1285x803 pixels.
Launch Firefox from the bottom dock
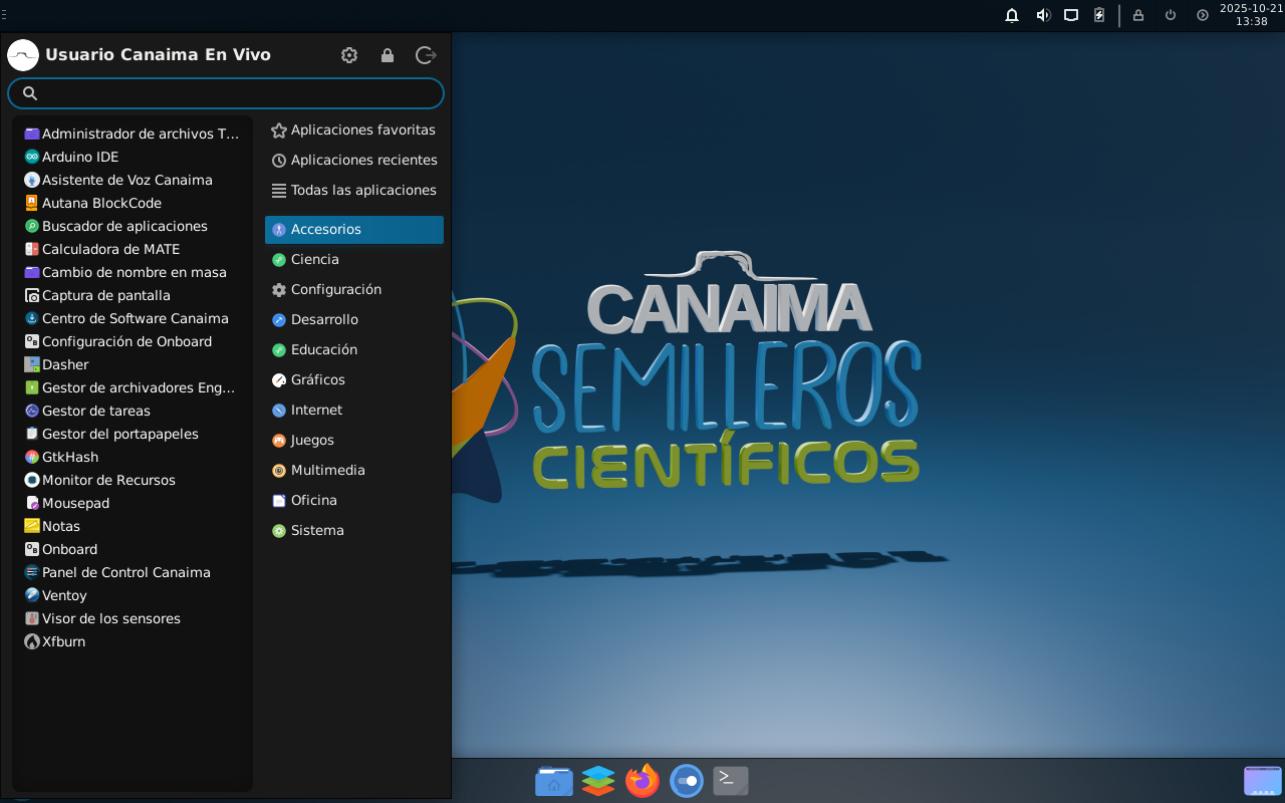(642, 780)
